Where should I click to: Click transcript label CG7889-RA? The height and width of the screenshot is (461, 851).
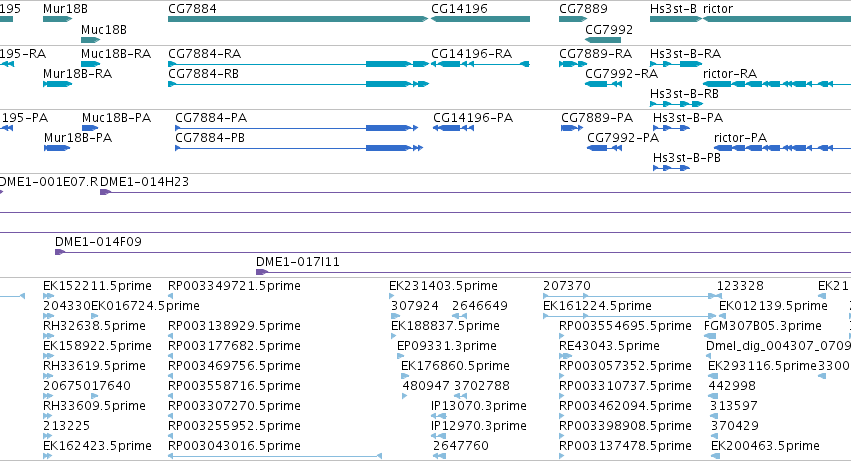pos(595,54)
